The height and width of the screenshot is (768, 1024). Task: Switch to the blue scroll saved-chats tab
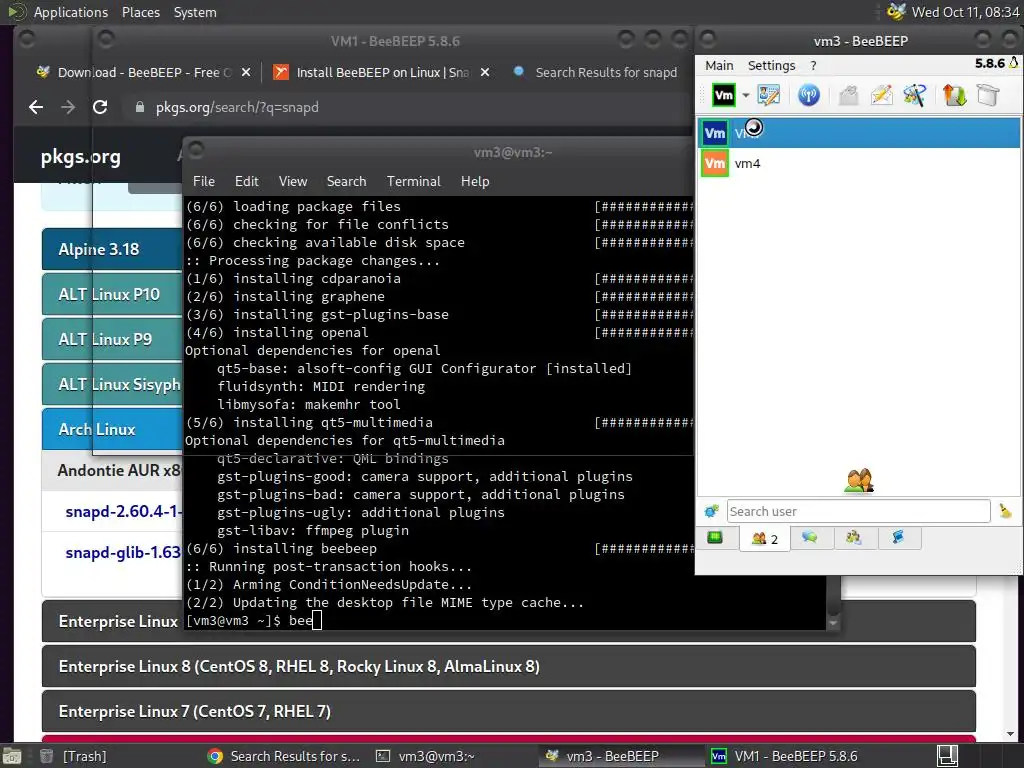point(899,537)
